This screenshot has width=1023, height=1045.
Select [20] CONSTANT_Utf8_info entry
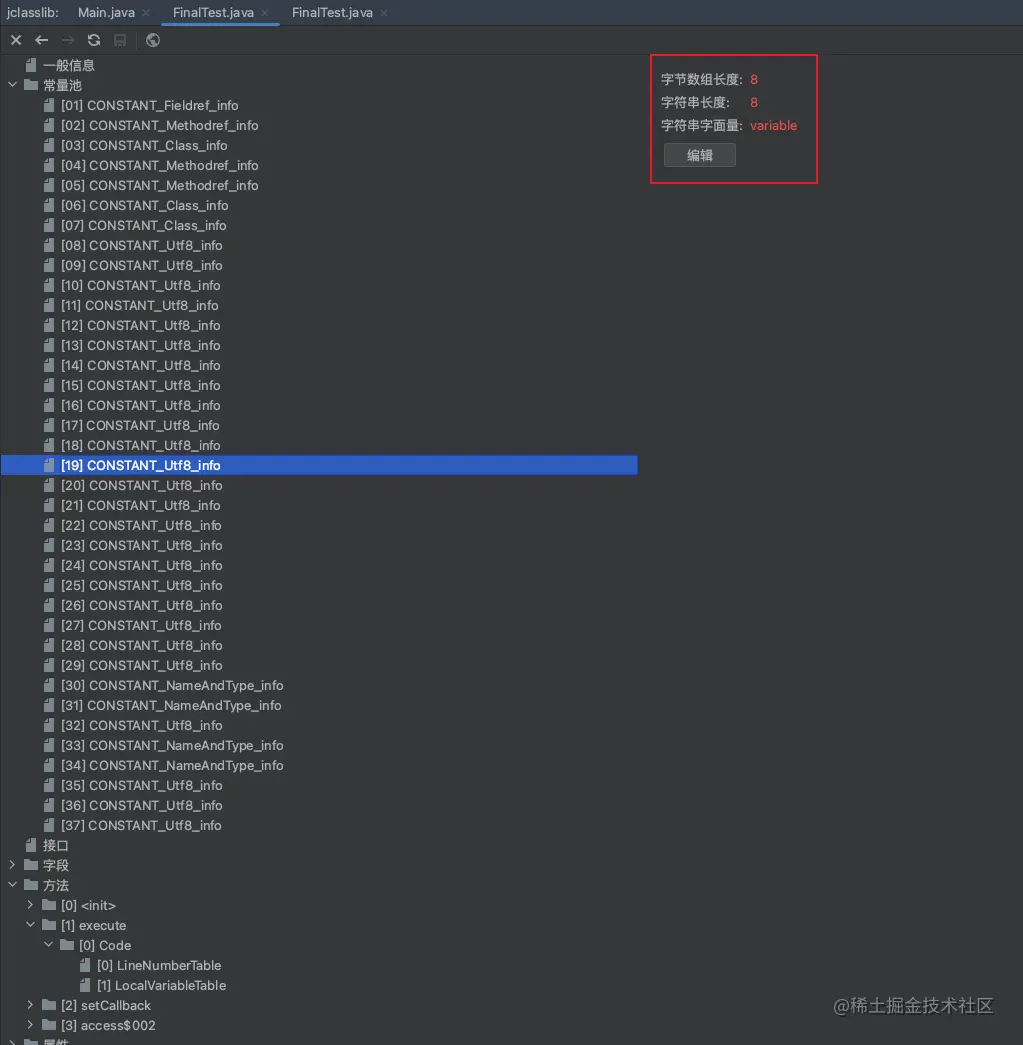click(x=141, y=485)
